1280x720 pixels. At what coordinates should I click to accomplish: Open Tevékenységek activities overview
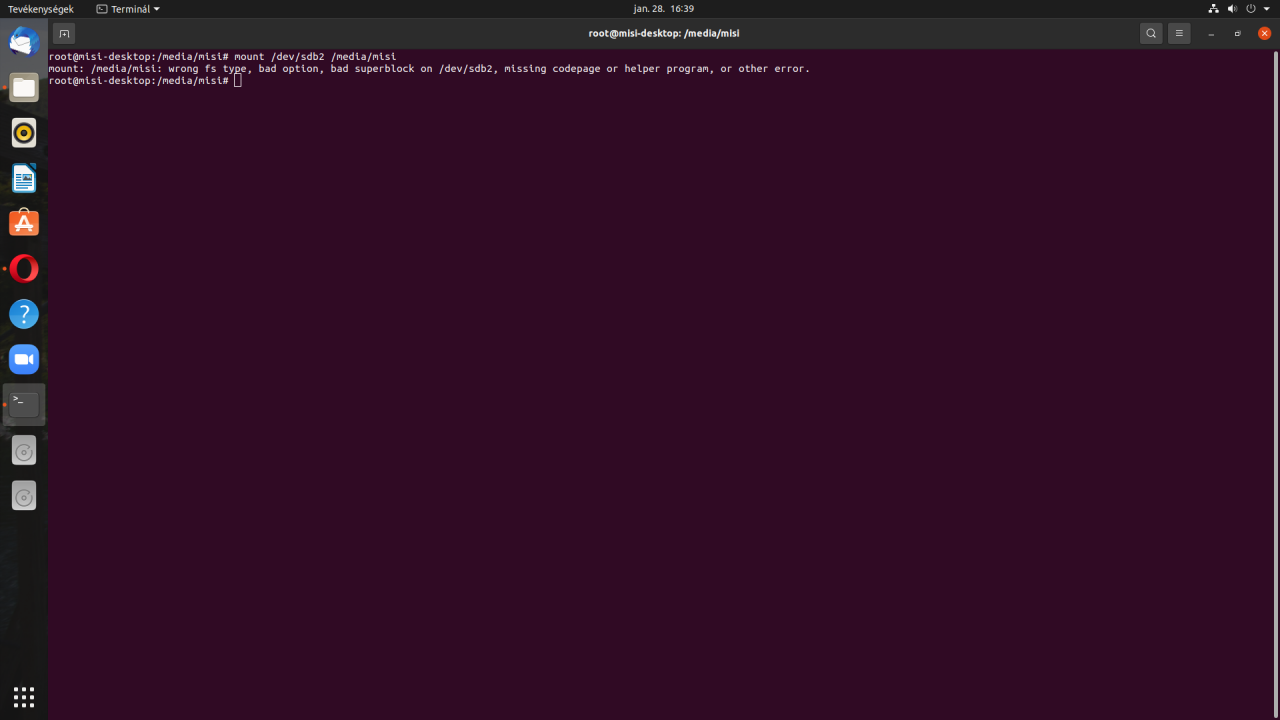(x=41, y=8)
